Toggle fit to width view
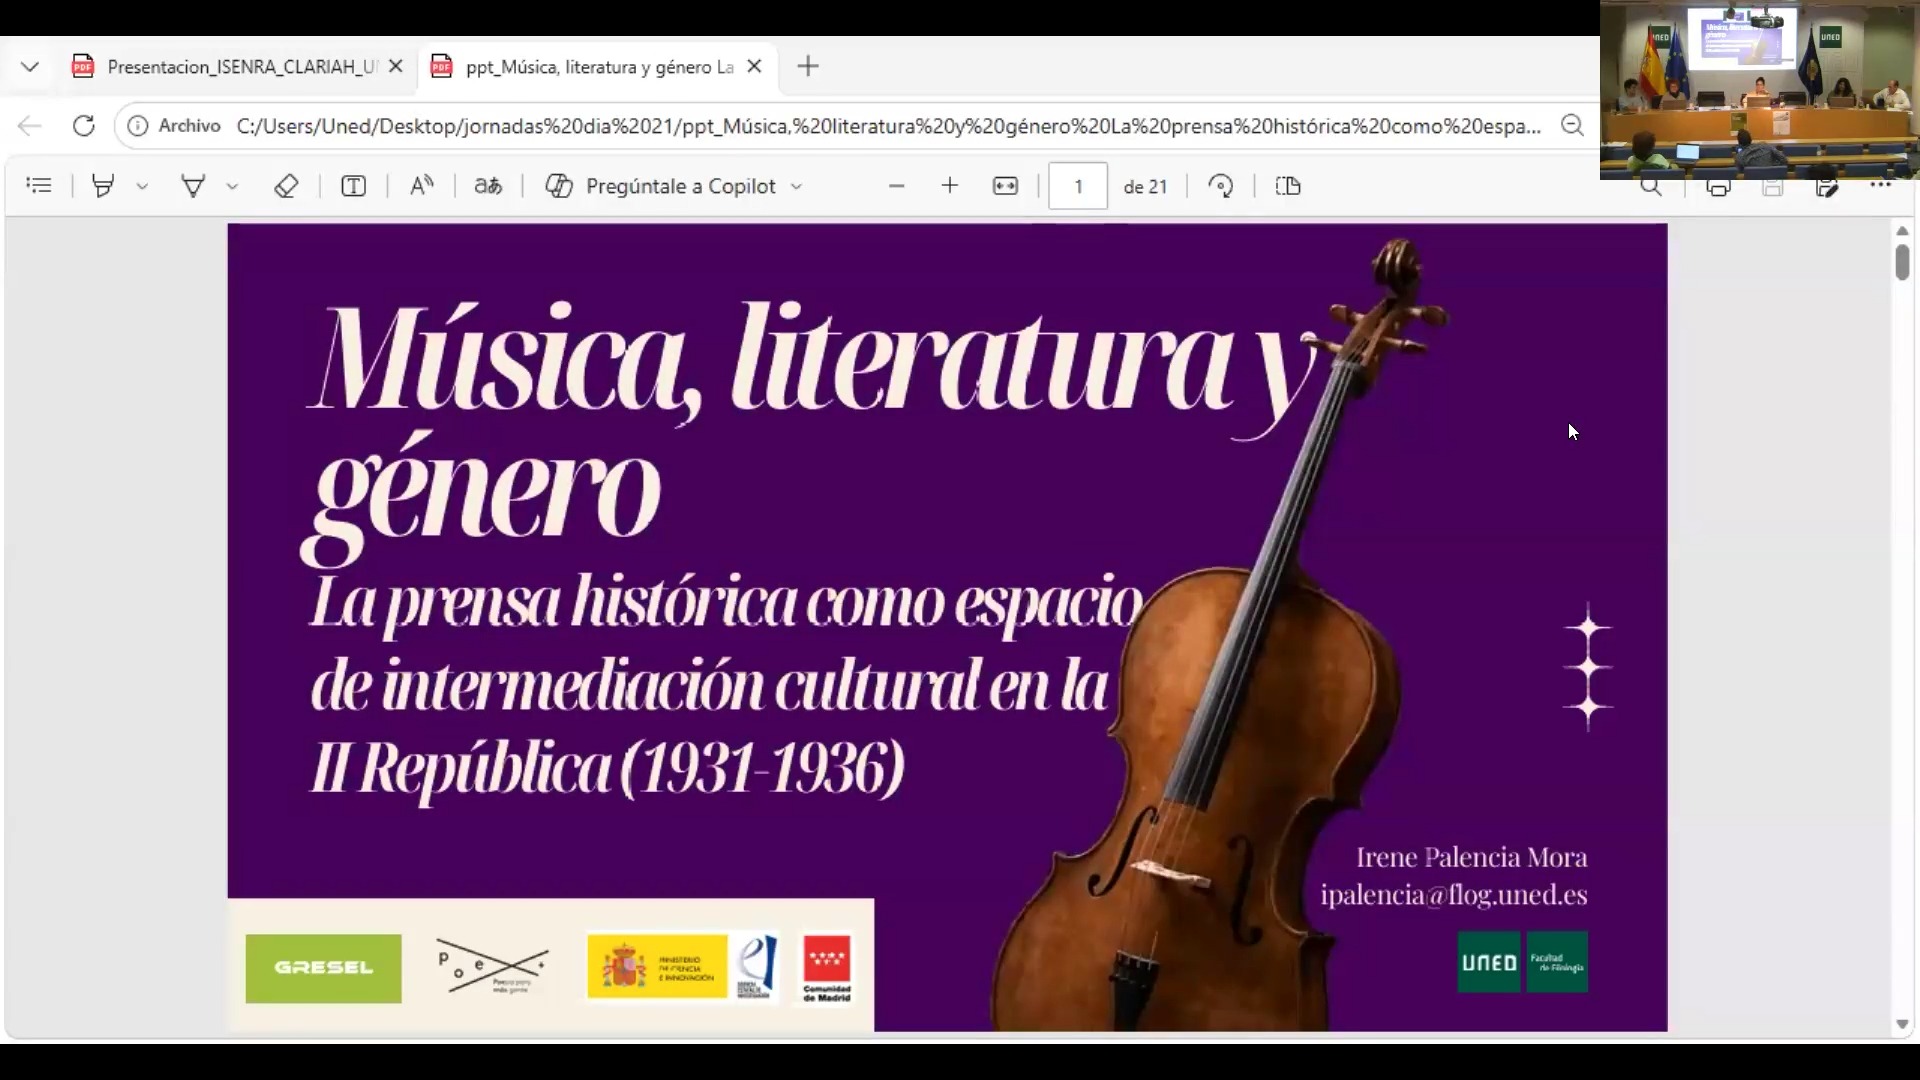This screenshot has width=1920, height=1080. pyautogui.click(x=1005, y=186)
